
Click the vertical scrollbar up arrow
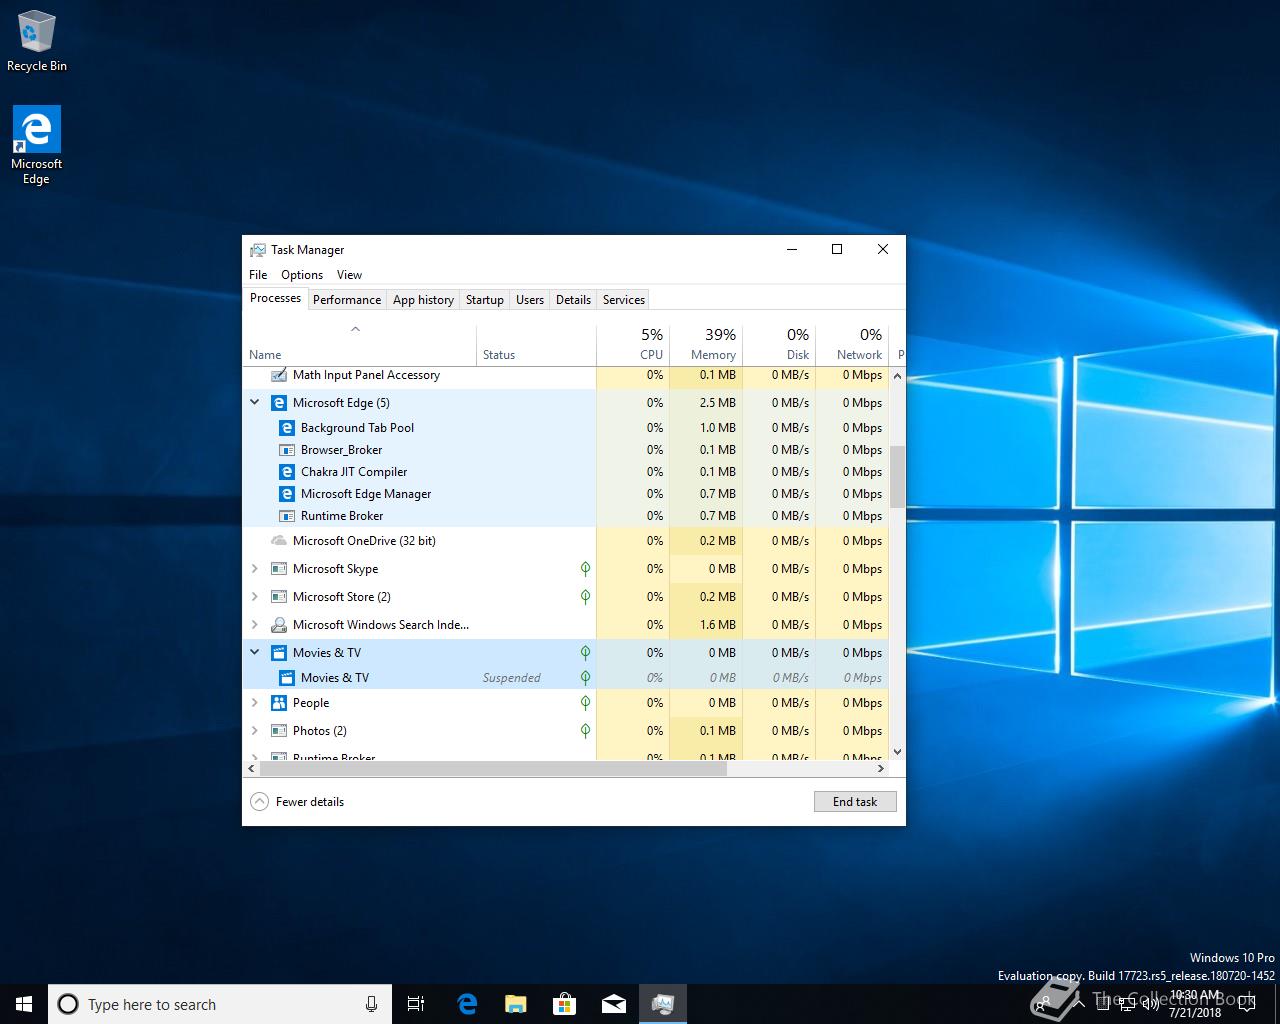pos(897,376)
